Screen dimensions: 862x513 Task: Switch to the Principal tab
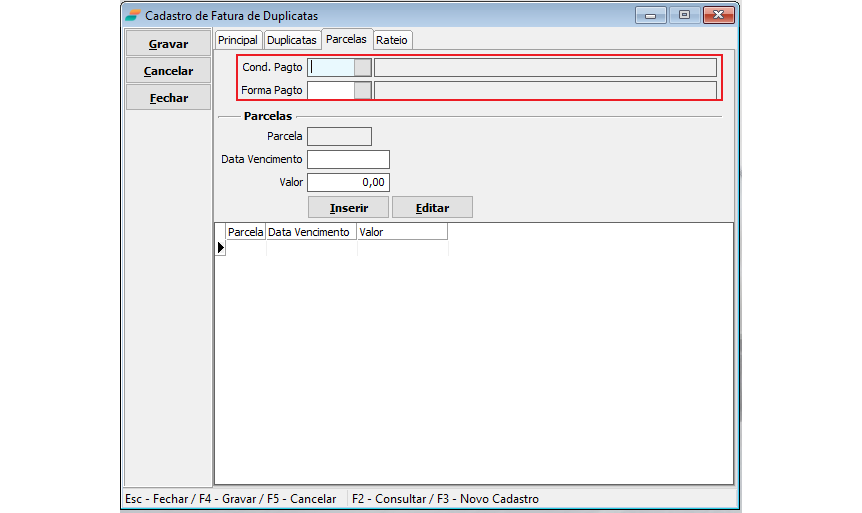238,40
